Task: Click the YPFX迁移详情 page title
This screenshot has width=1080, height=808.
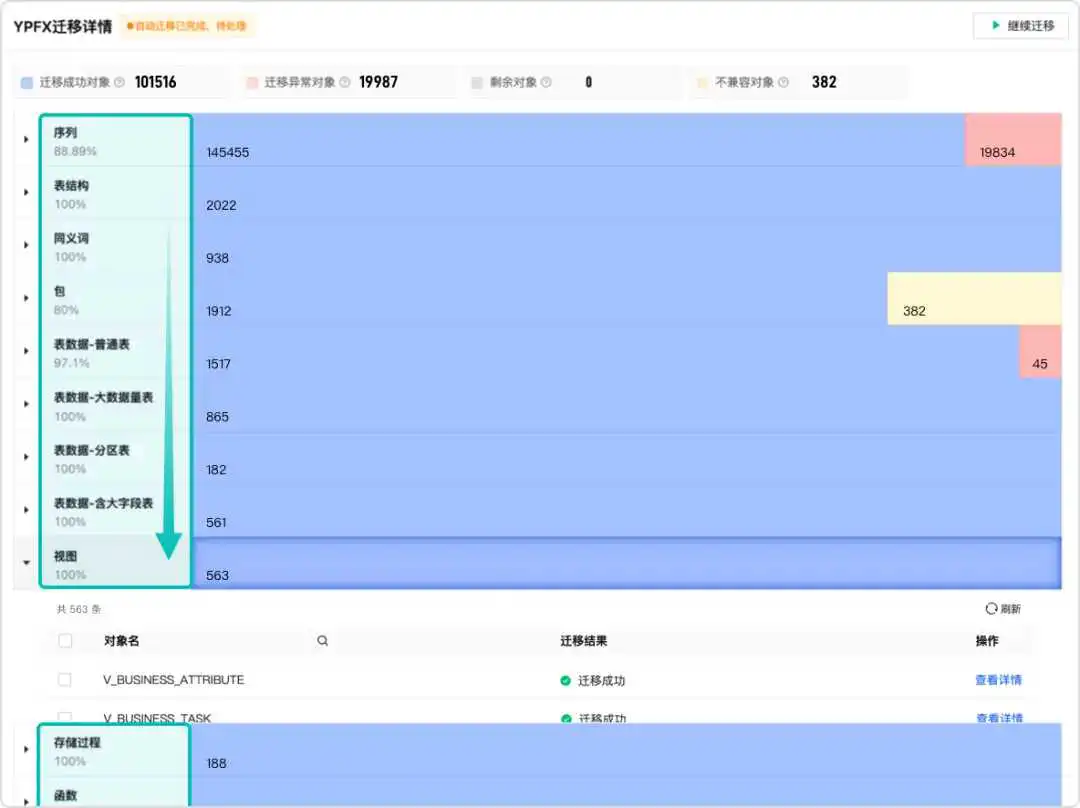Action: coord(63,26)
